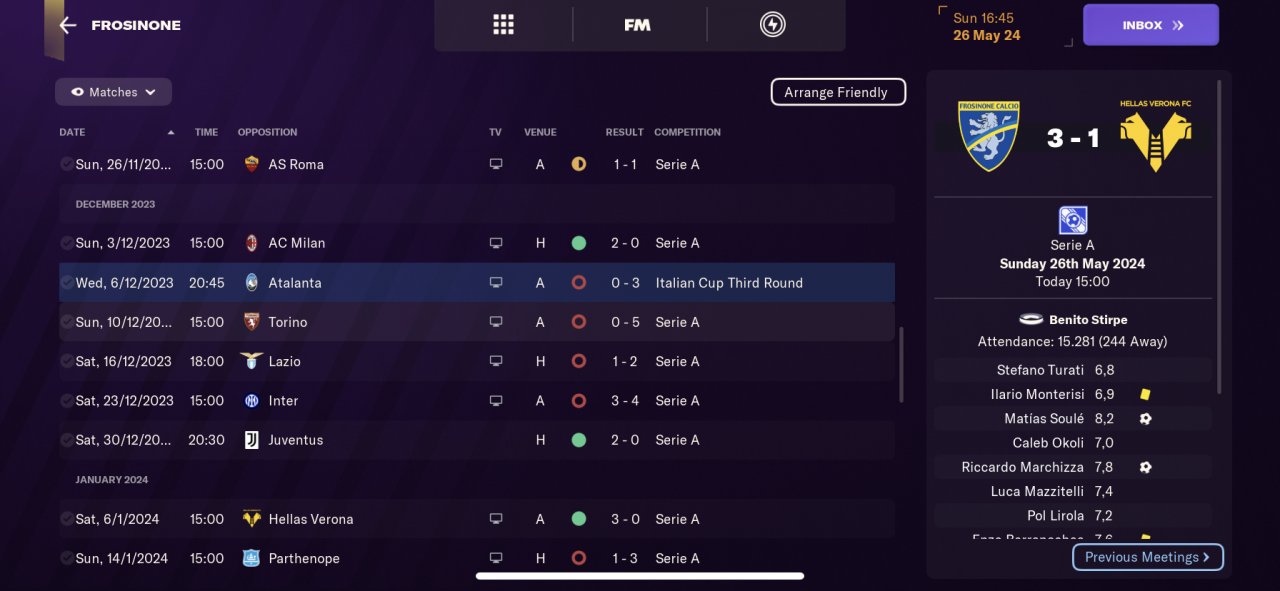Open the lightning quick-action icon
This screenshot has height=591, width=1280.
772,25
